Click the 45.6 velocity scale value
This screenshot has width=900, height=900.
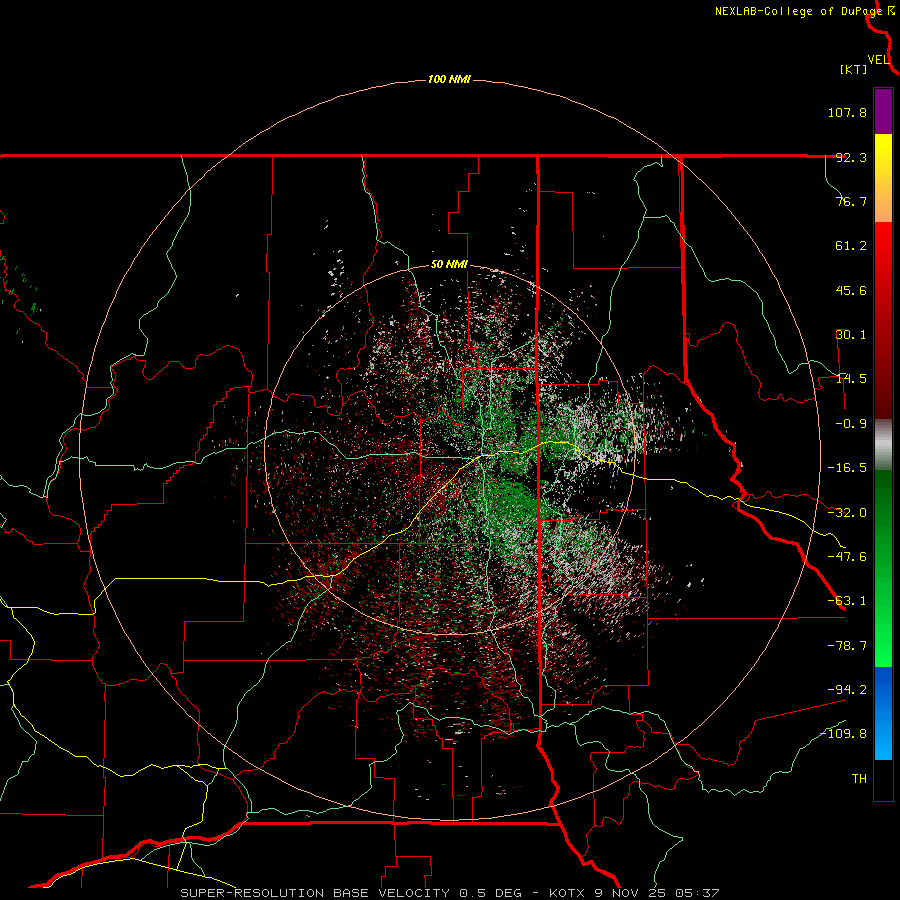[851, 290]
